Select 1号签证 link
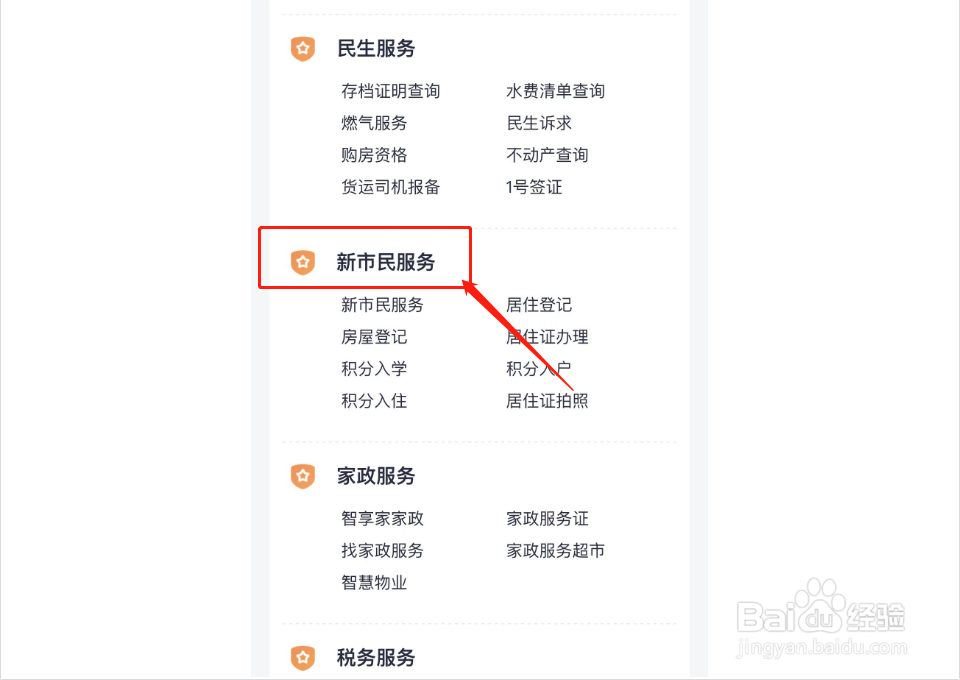 click(534, 187)
